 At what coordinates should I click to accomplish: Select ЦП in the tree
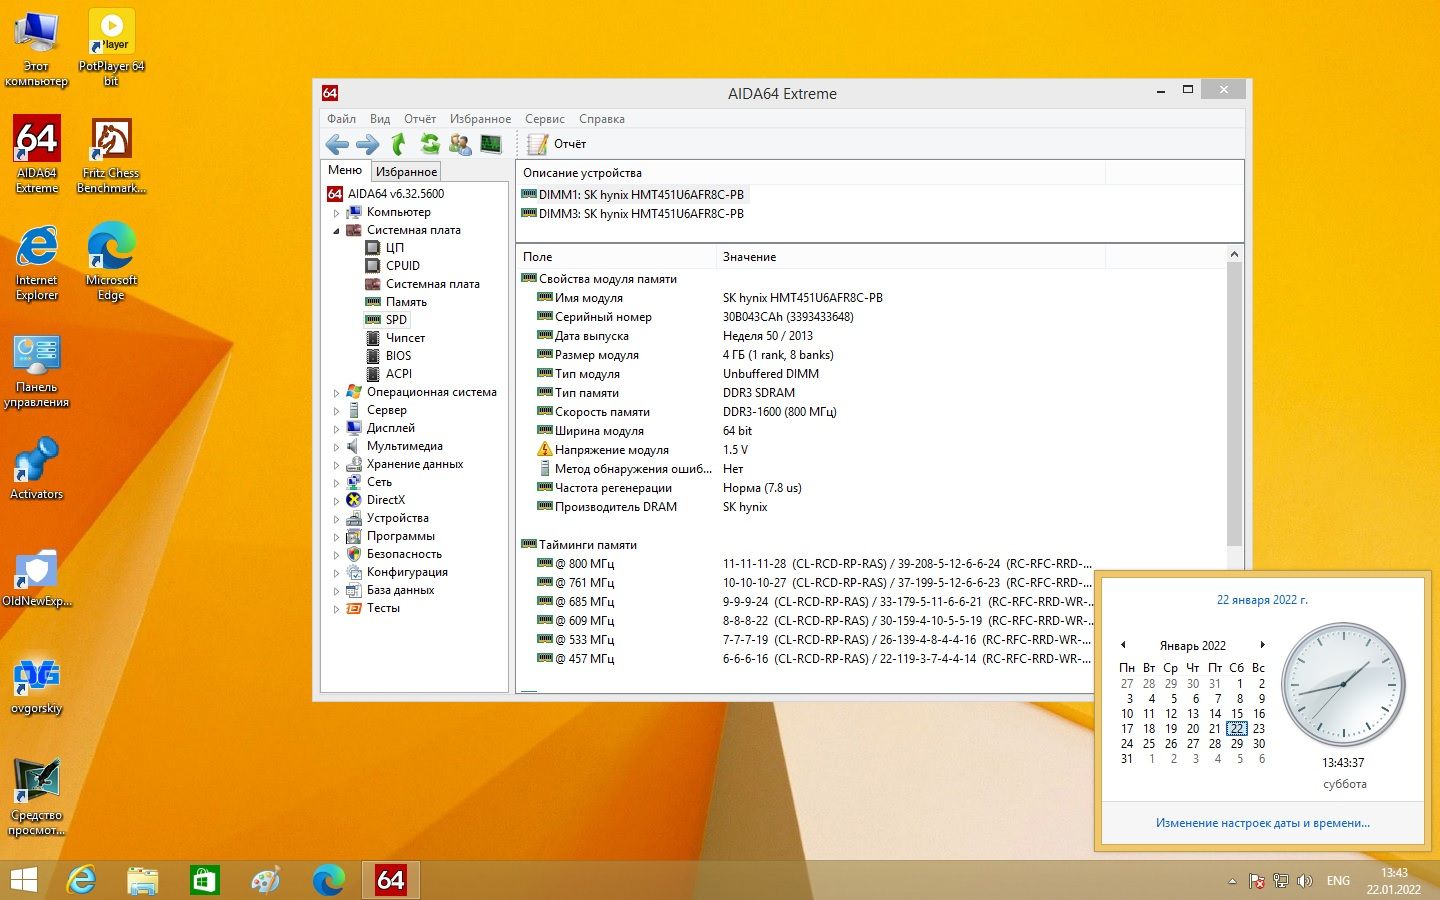pyautogui.click(x=395, y=248)
